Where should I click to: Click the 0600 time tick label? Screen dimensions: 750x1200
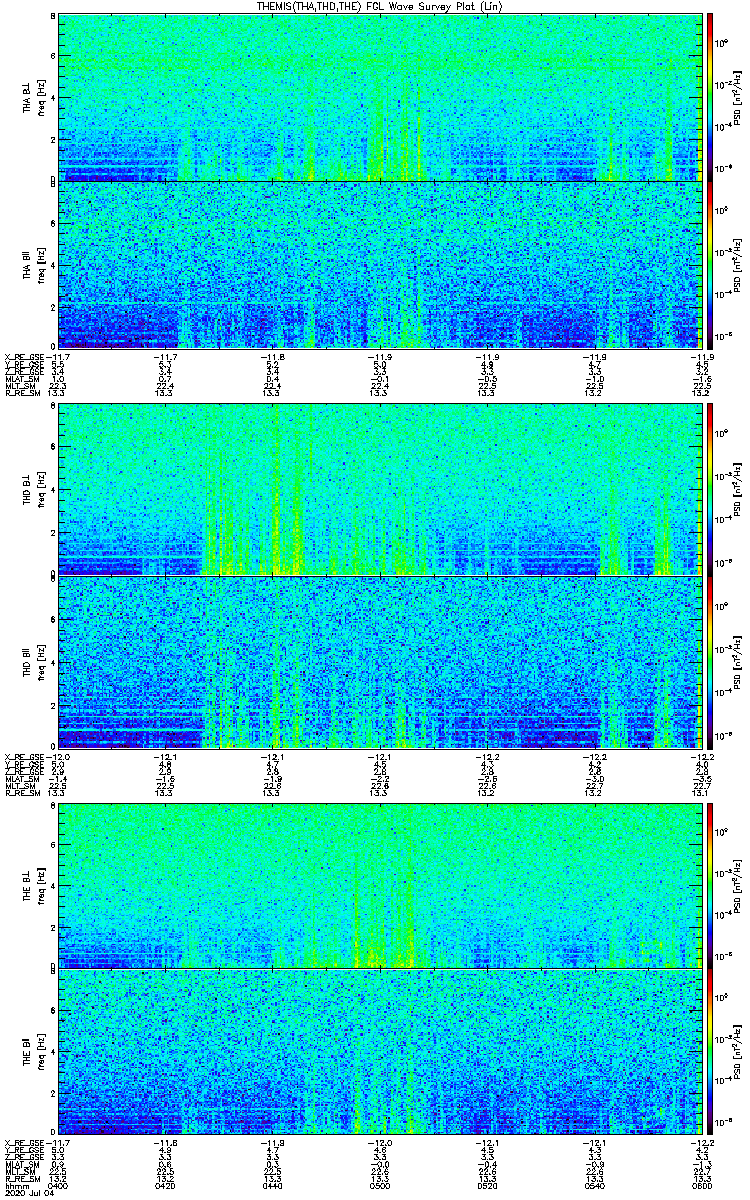coord(690,1185)
